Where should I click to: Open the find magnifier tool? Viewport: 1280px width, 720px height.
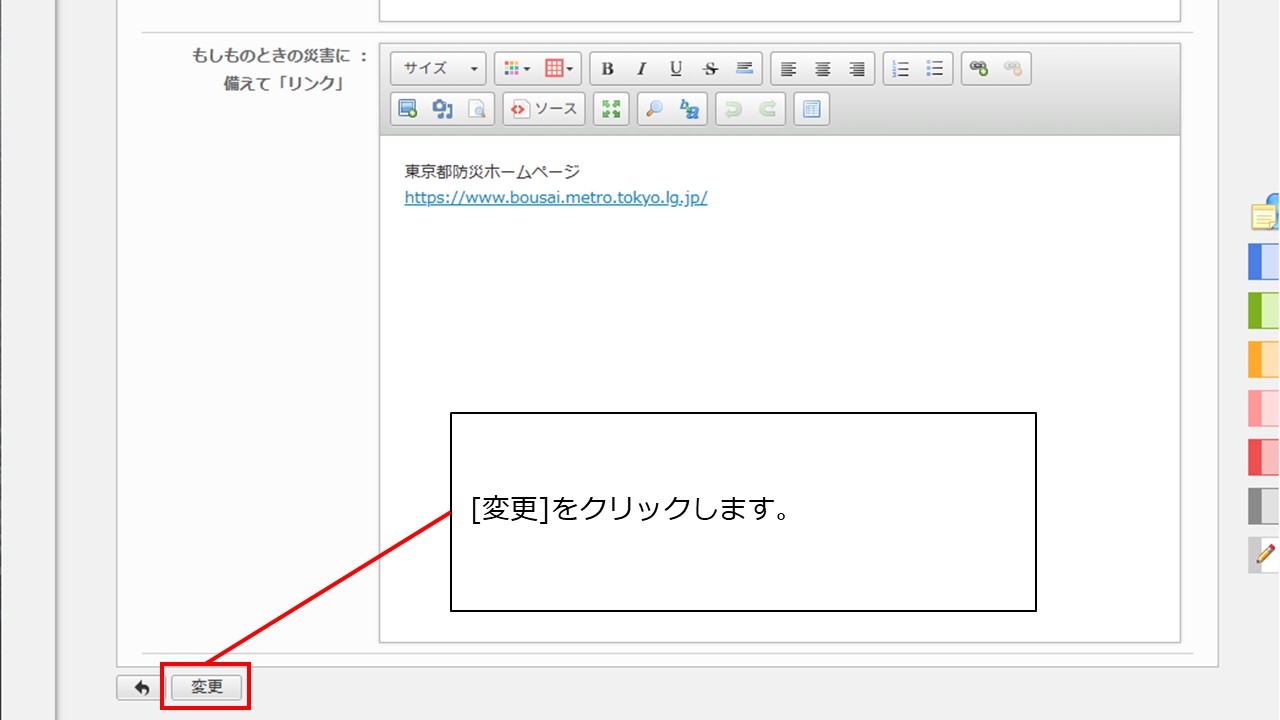pos(655,109)
